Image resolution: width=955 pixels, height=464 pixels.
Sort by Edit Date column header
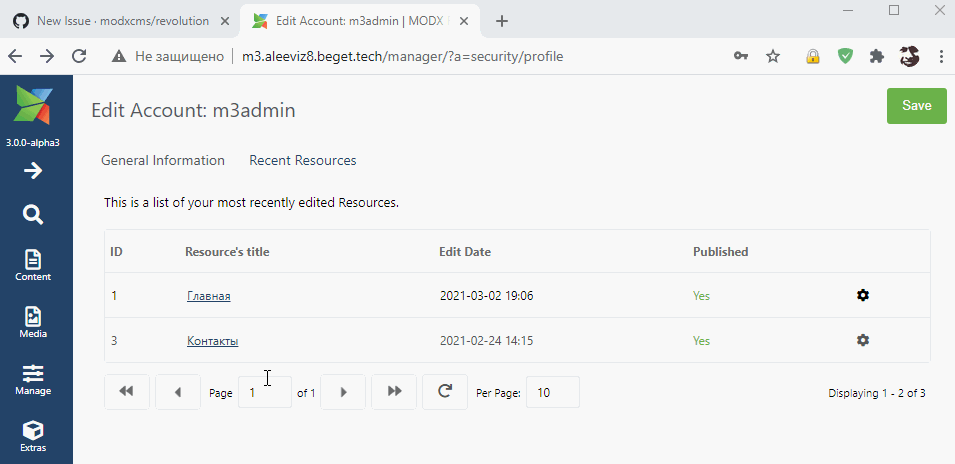(x=465, y=251)
